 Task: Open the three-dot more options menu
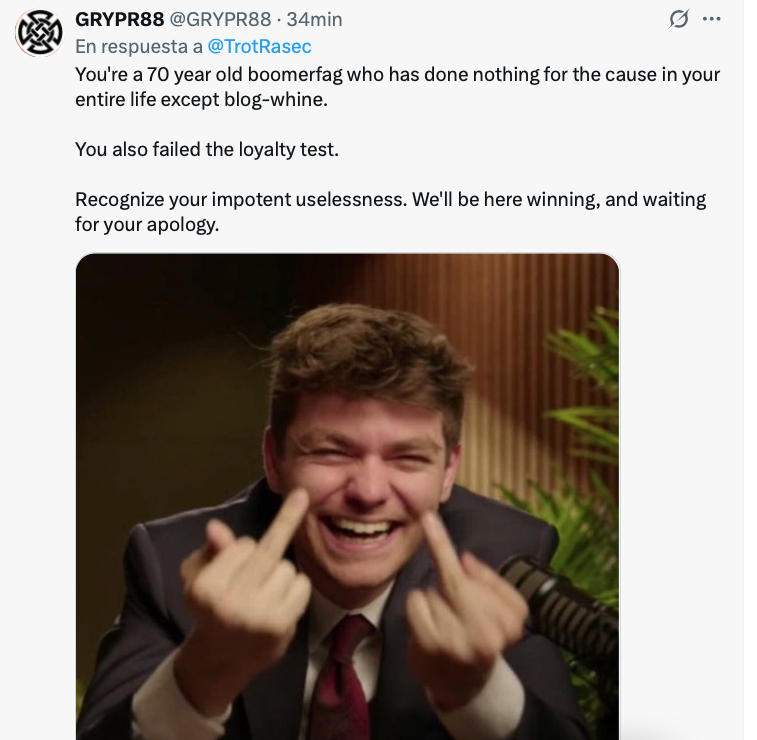712,19
